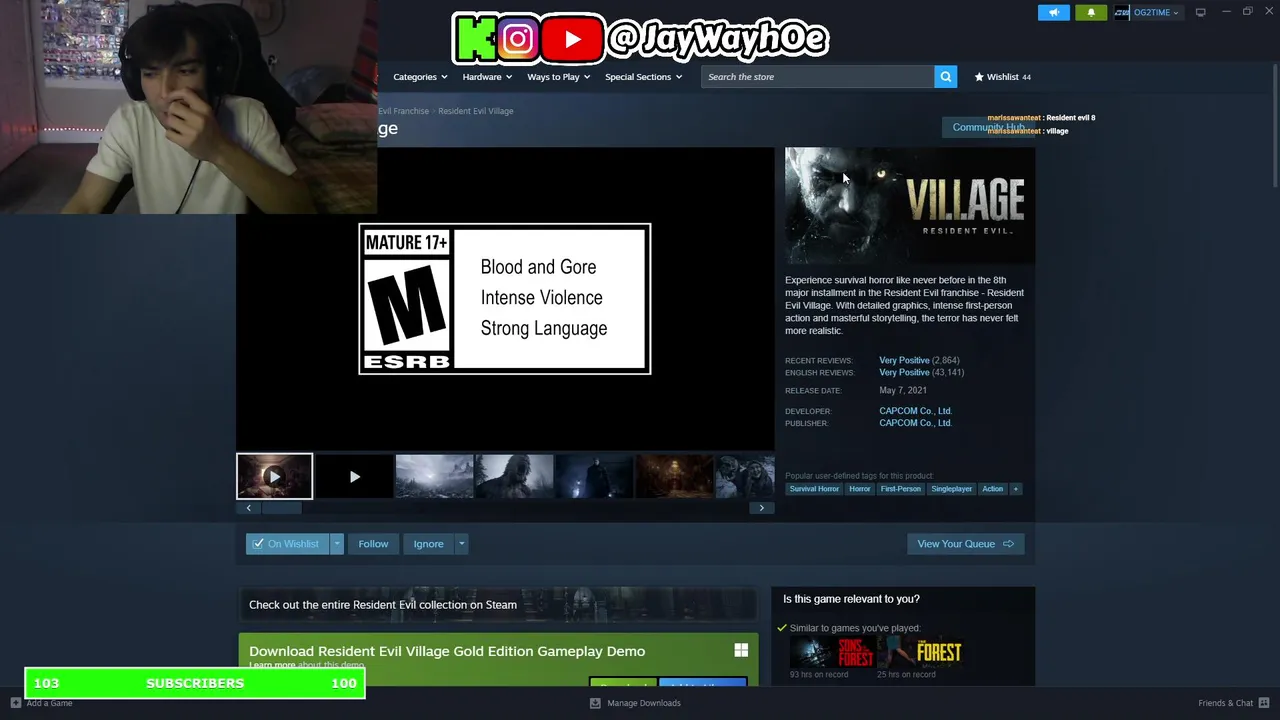The width and height of the screenshot is (1280, 720).
Task: Select the First-Person tag
Action: pos(900,489)
